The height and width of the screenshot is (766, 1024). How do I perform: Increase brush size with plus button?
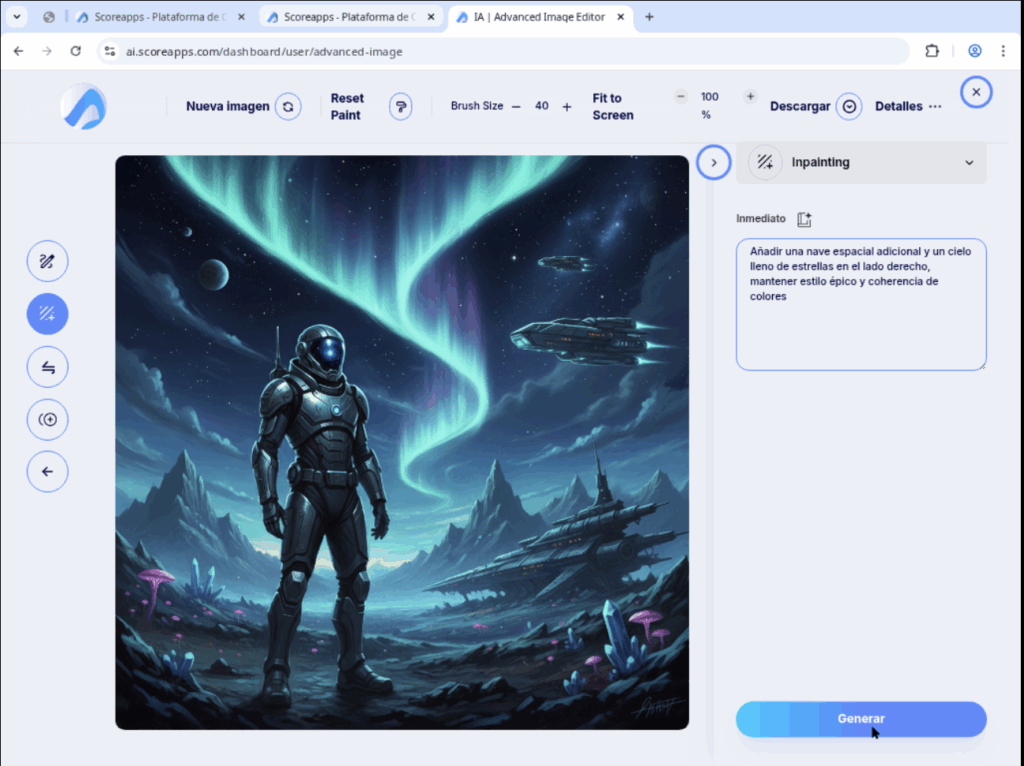tap(567, 106)
